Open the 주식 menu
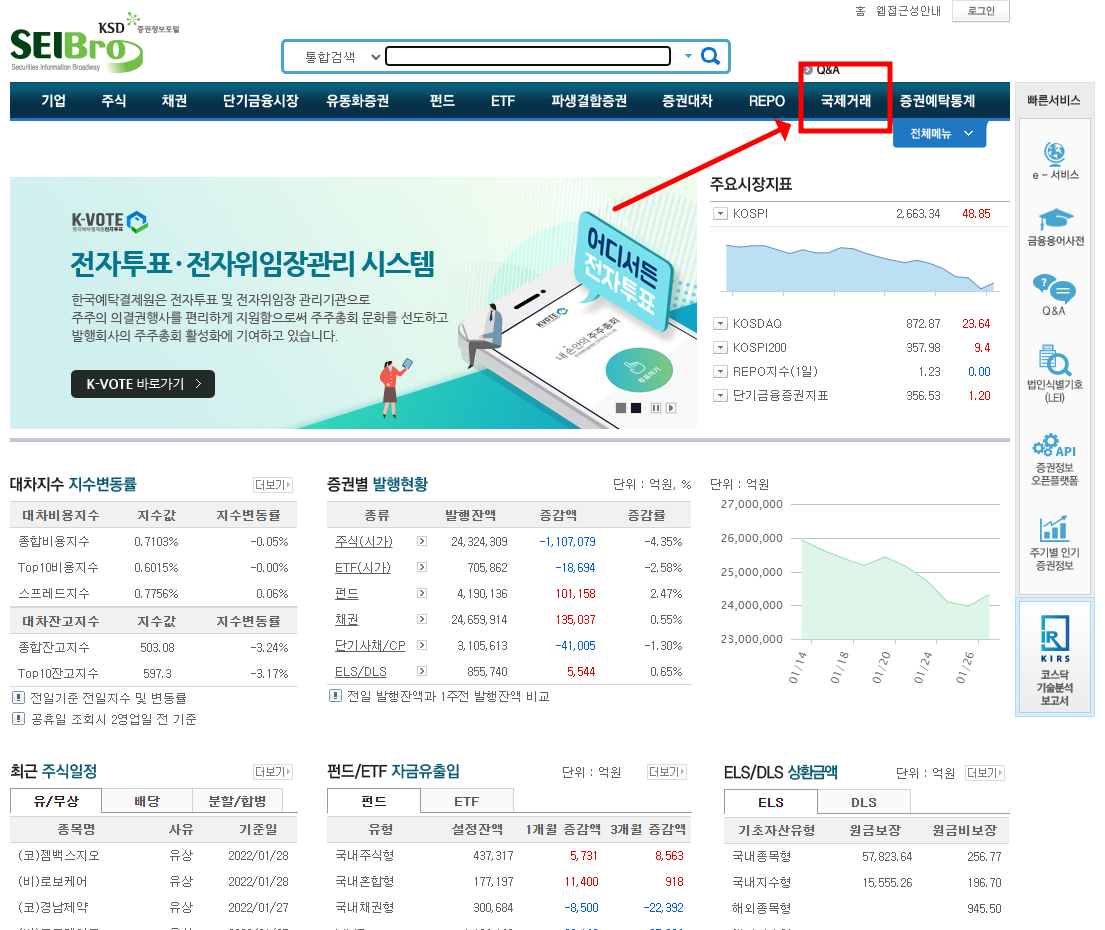This screenshot has width=1105, height=930. pos(113,101)
